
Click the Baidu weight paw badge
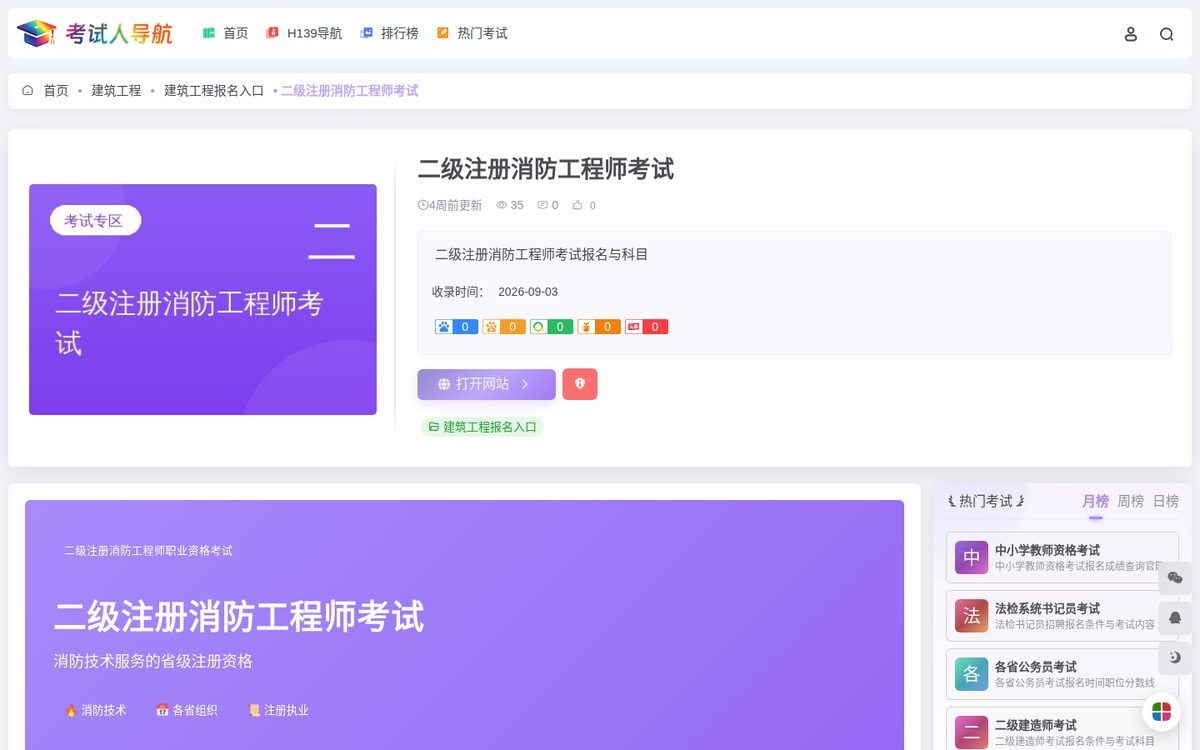coord(456,327)
